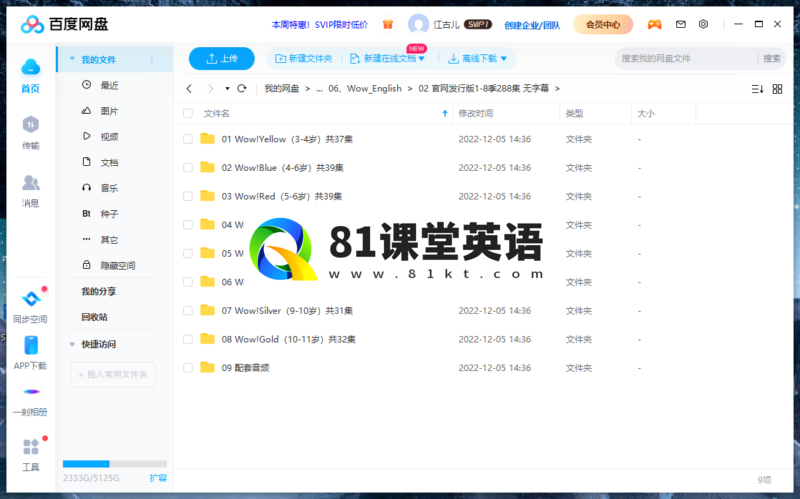800x499 pixels.
Task: Open the navigation history dropdown arrow
Action: 227,88
